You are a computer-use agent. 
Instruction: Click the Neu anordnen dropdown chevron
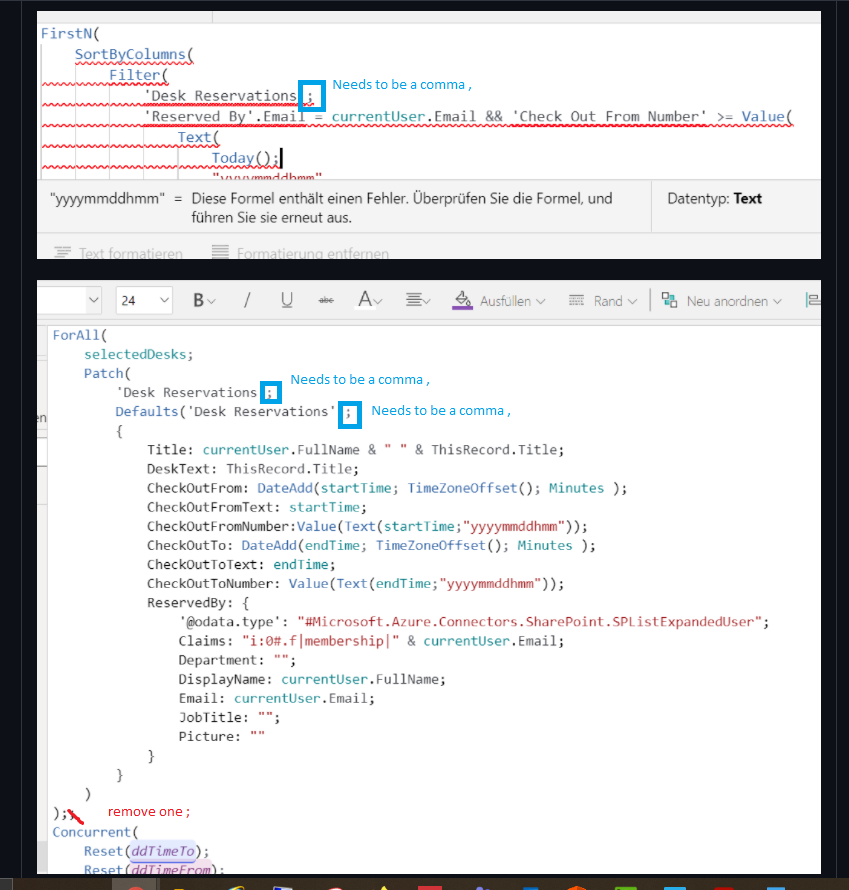tap(776, 300)
